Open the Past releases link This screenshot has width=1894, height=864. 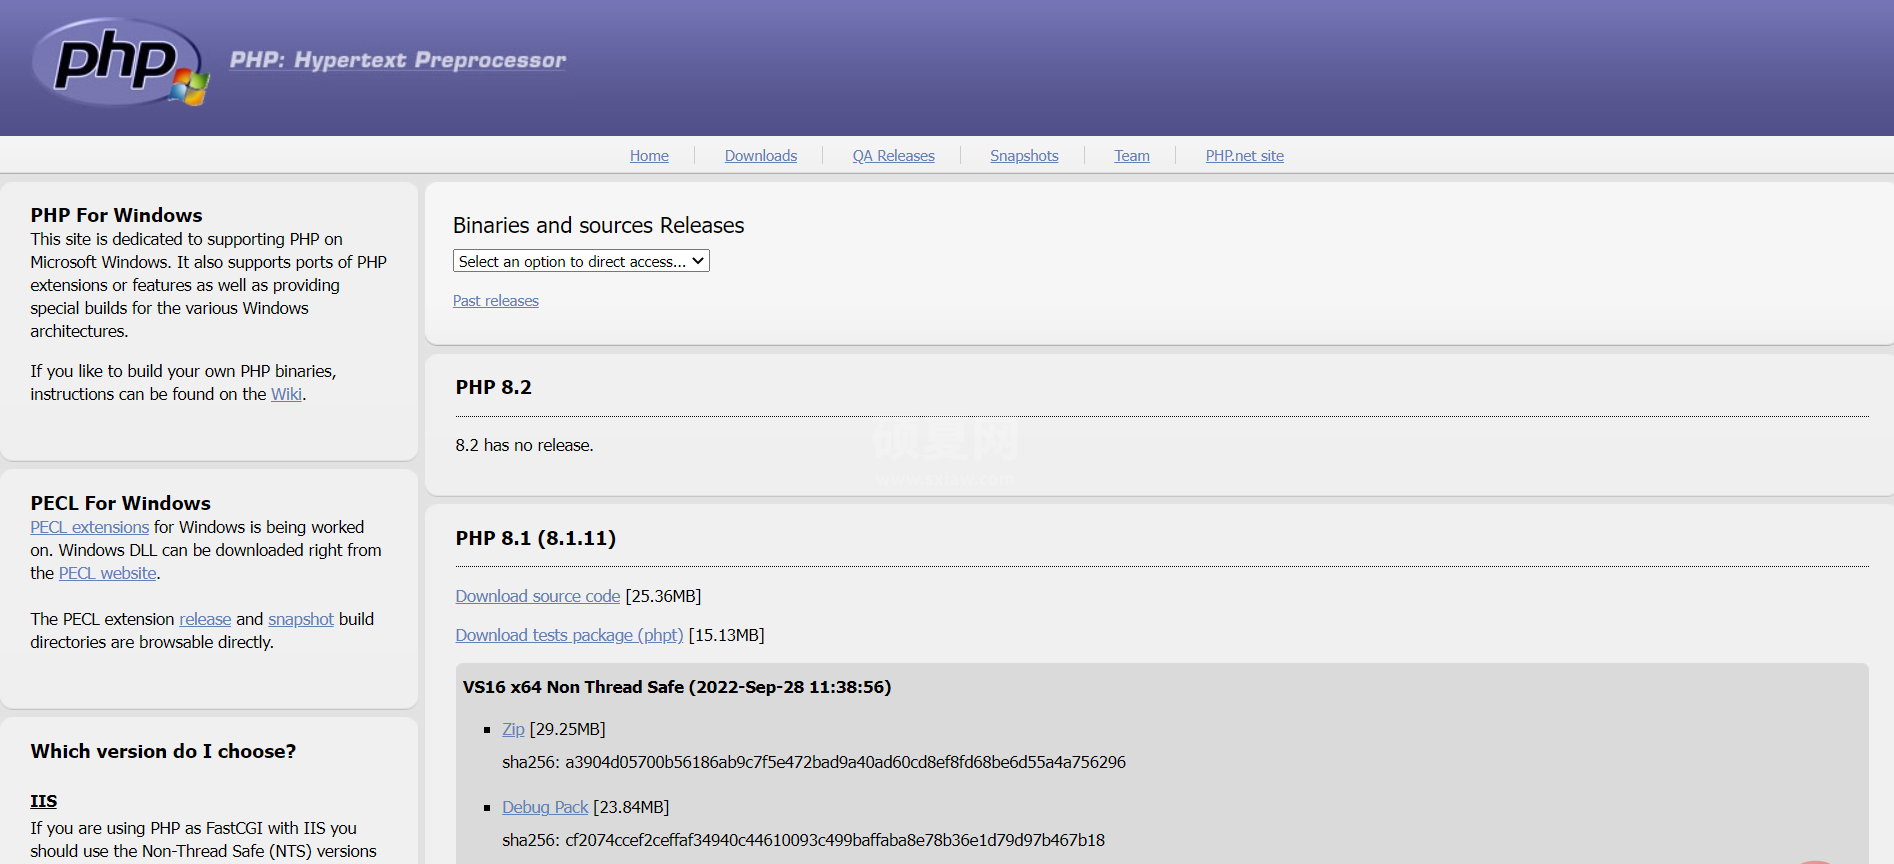[496, 301]
